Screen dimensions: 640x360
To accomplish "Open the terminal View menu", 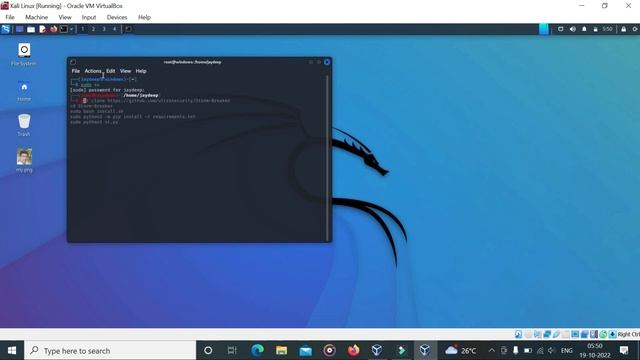I will click(125, 71).
